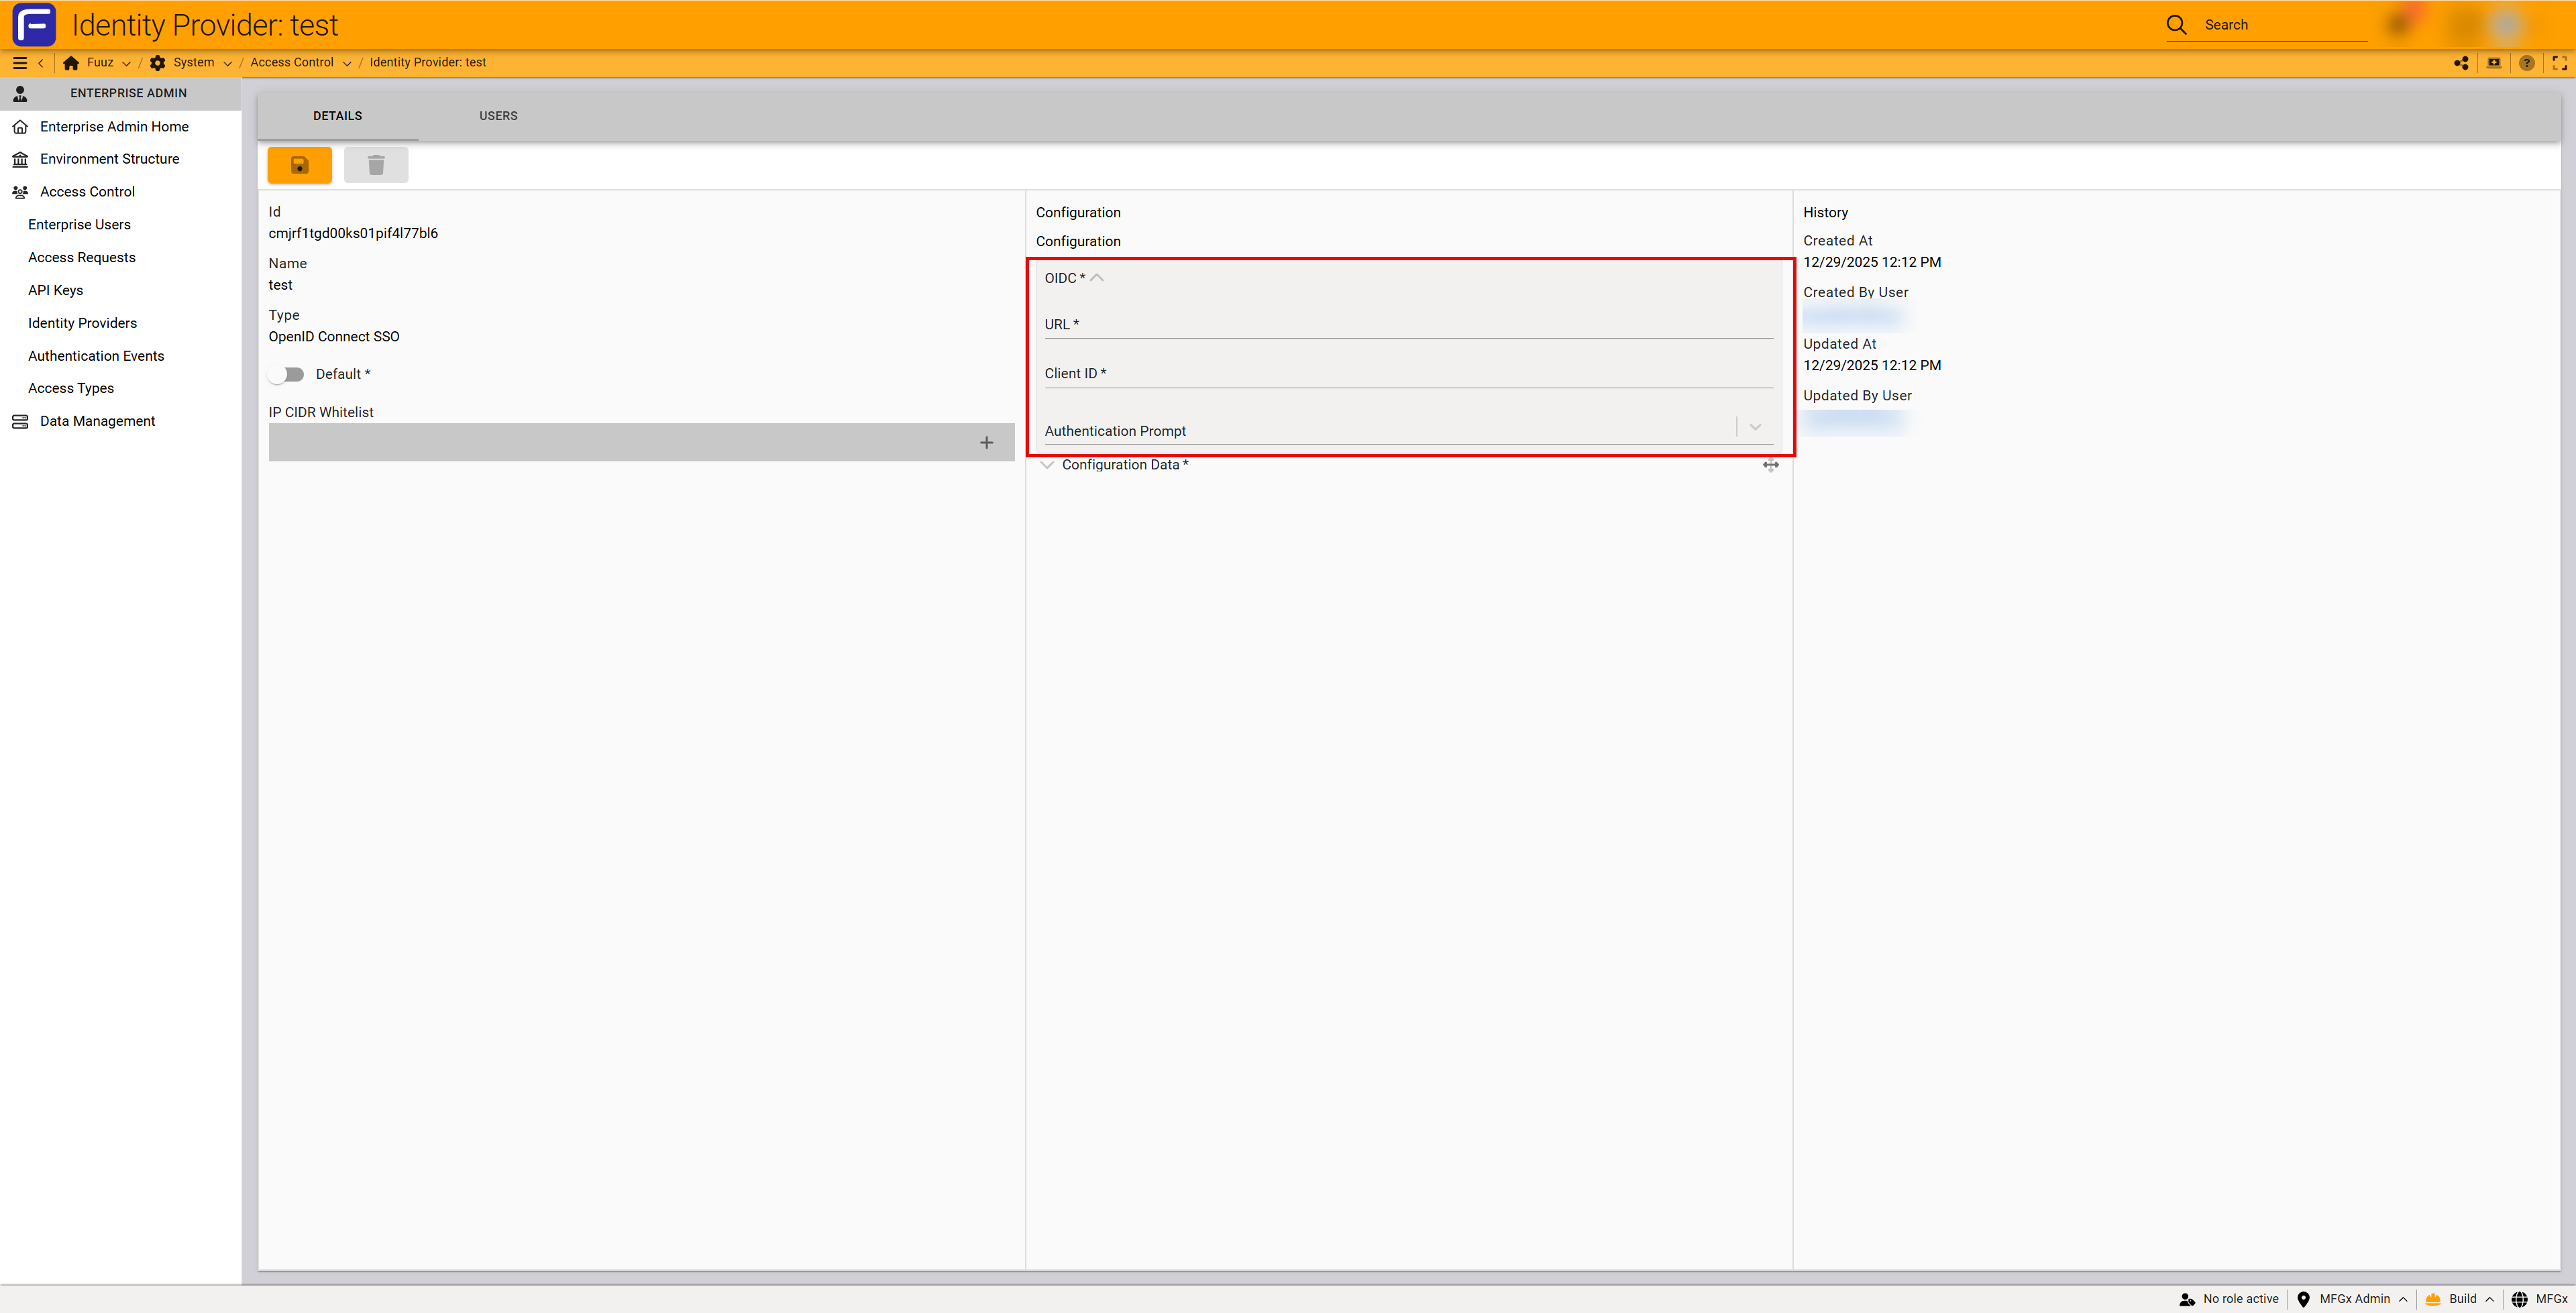Toggle the Default switch

[286, 374]
